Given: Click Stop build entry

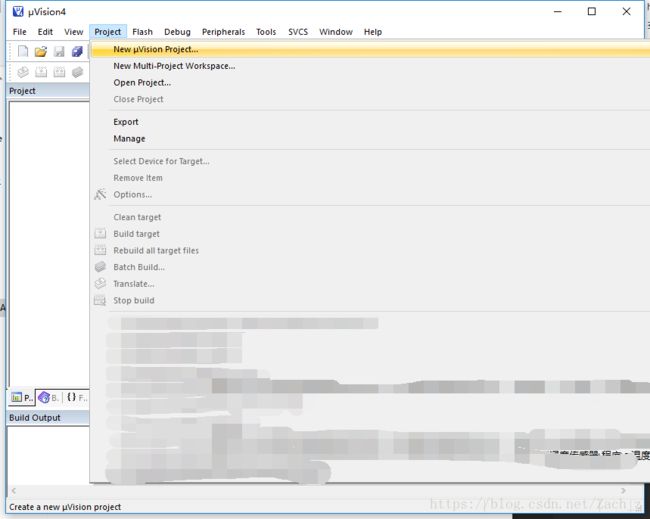Looking at the screenshot, I should click(370, 300).
